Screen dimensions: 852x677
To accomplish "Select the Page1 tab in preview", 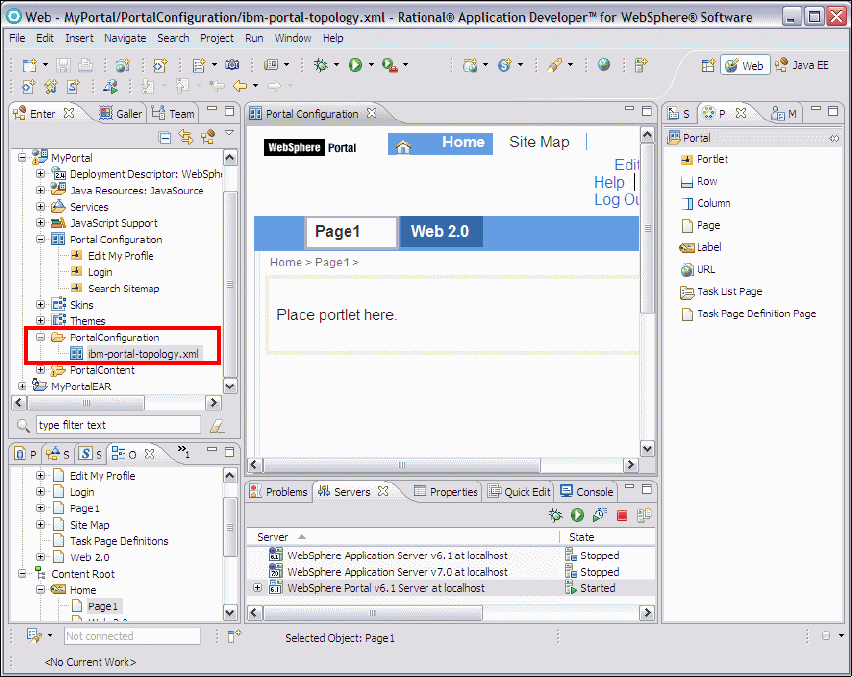I will point(351,232).
